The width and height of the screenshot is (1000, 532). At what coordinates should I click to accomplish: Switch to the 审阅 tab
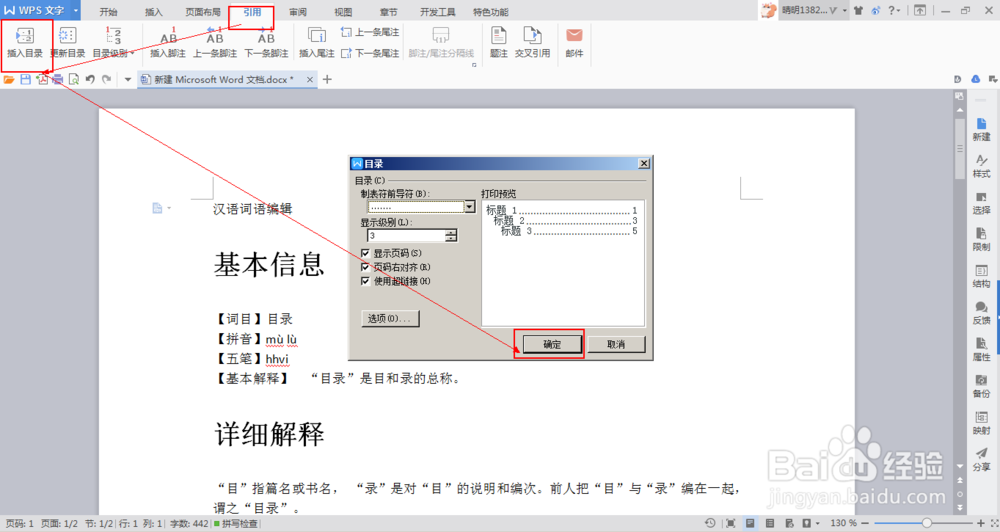298,11
